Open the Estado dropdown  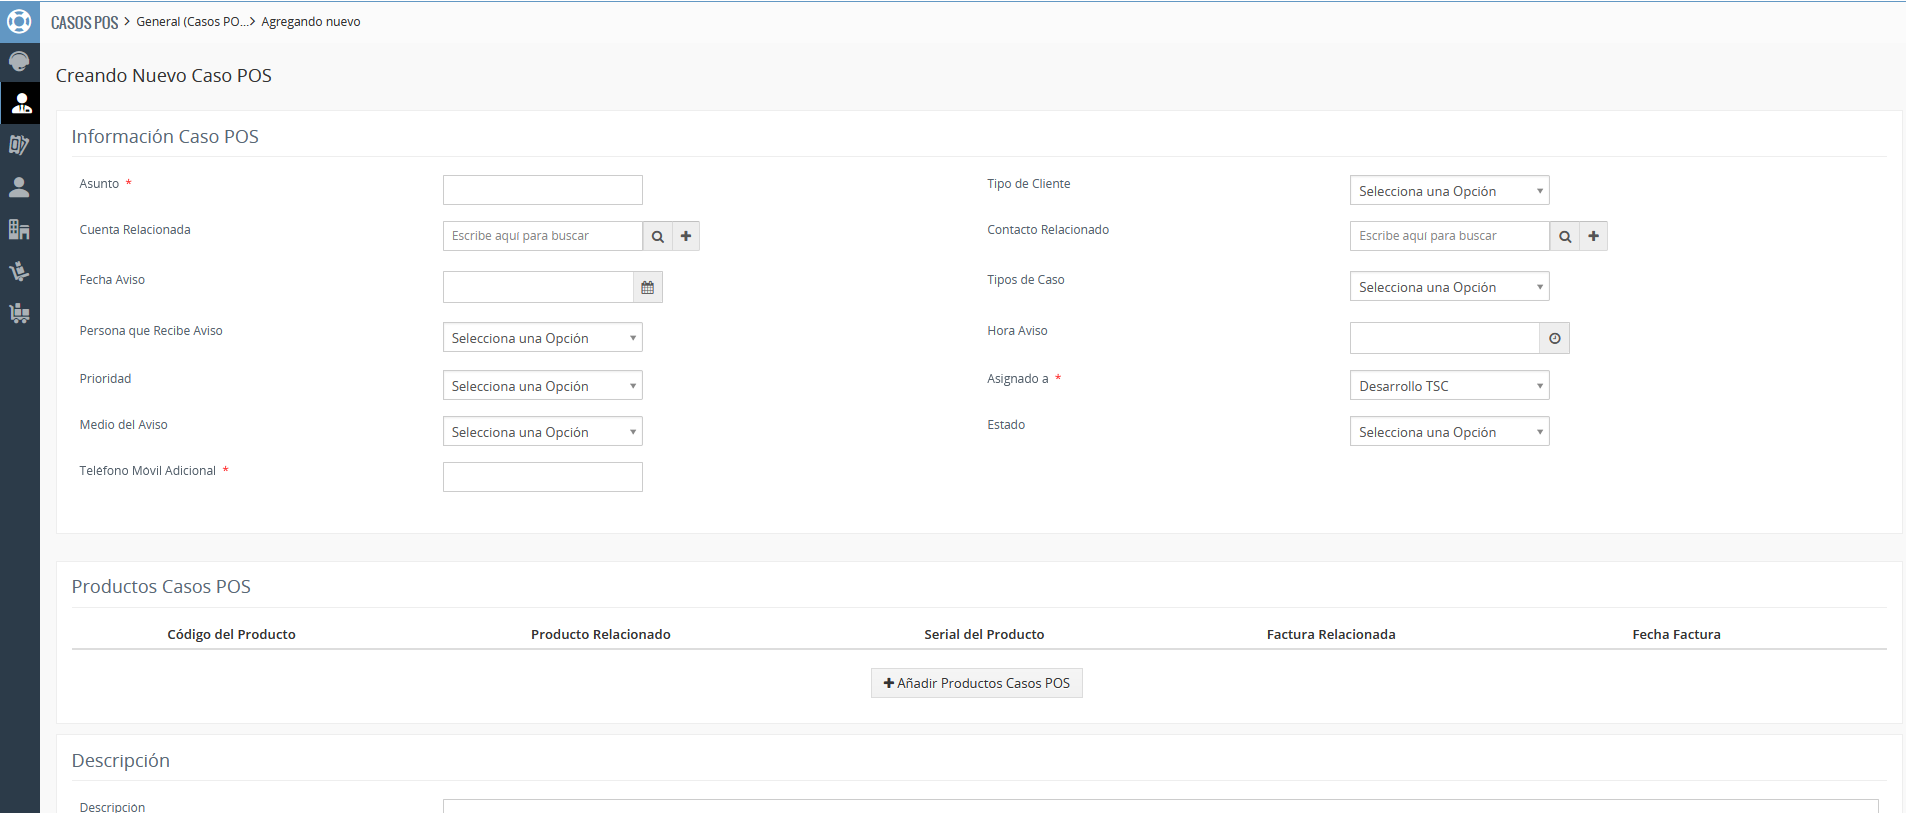(x=1449, y=431)
